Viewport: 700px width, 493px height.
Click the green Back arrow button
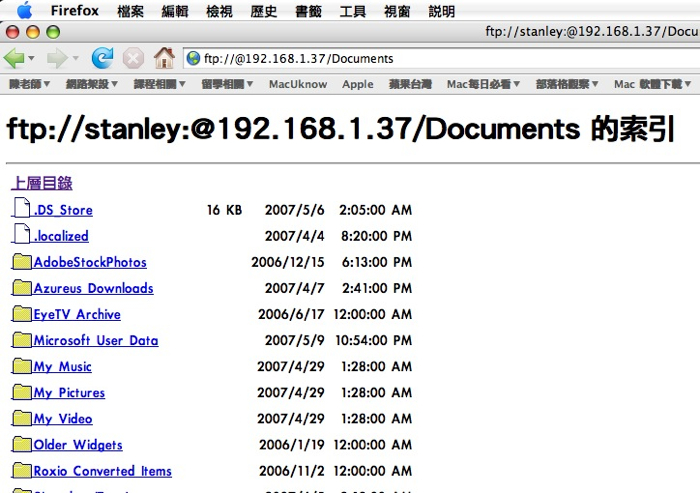(x=14, y=58)
